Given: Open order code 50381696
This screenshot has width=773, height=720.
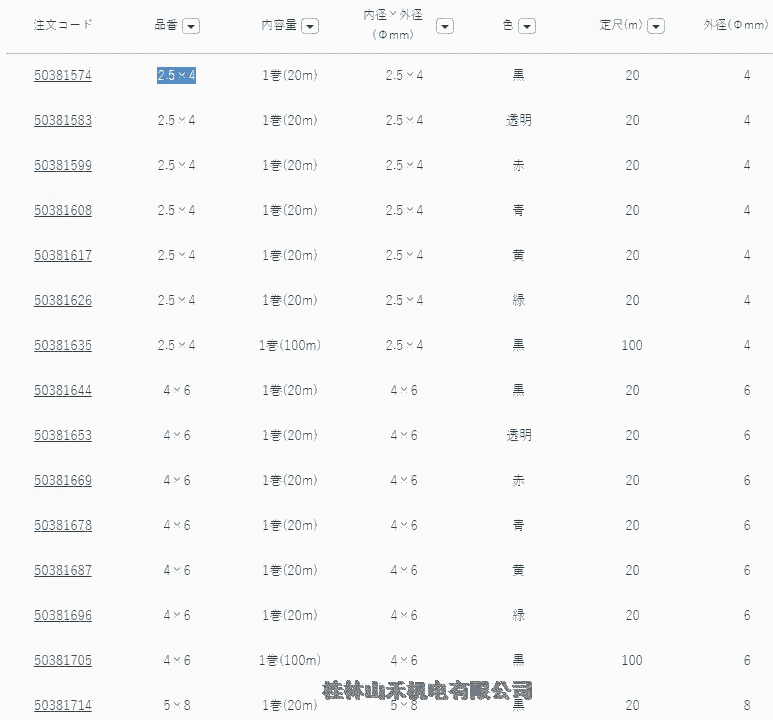Looking at the screenshot, I should [x=63, y=615].
